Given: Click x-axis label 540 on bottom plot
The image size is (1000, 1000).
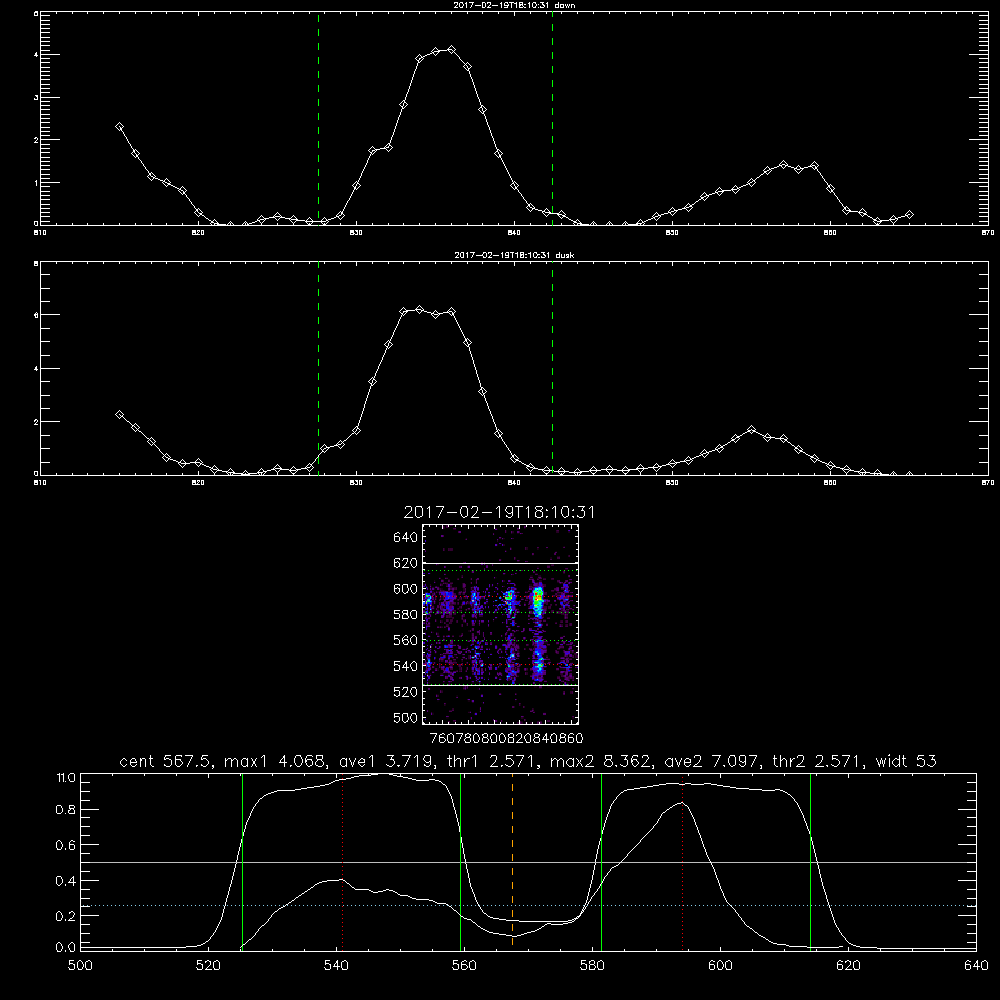Looking at the screenshot, I should coord(336,966).
